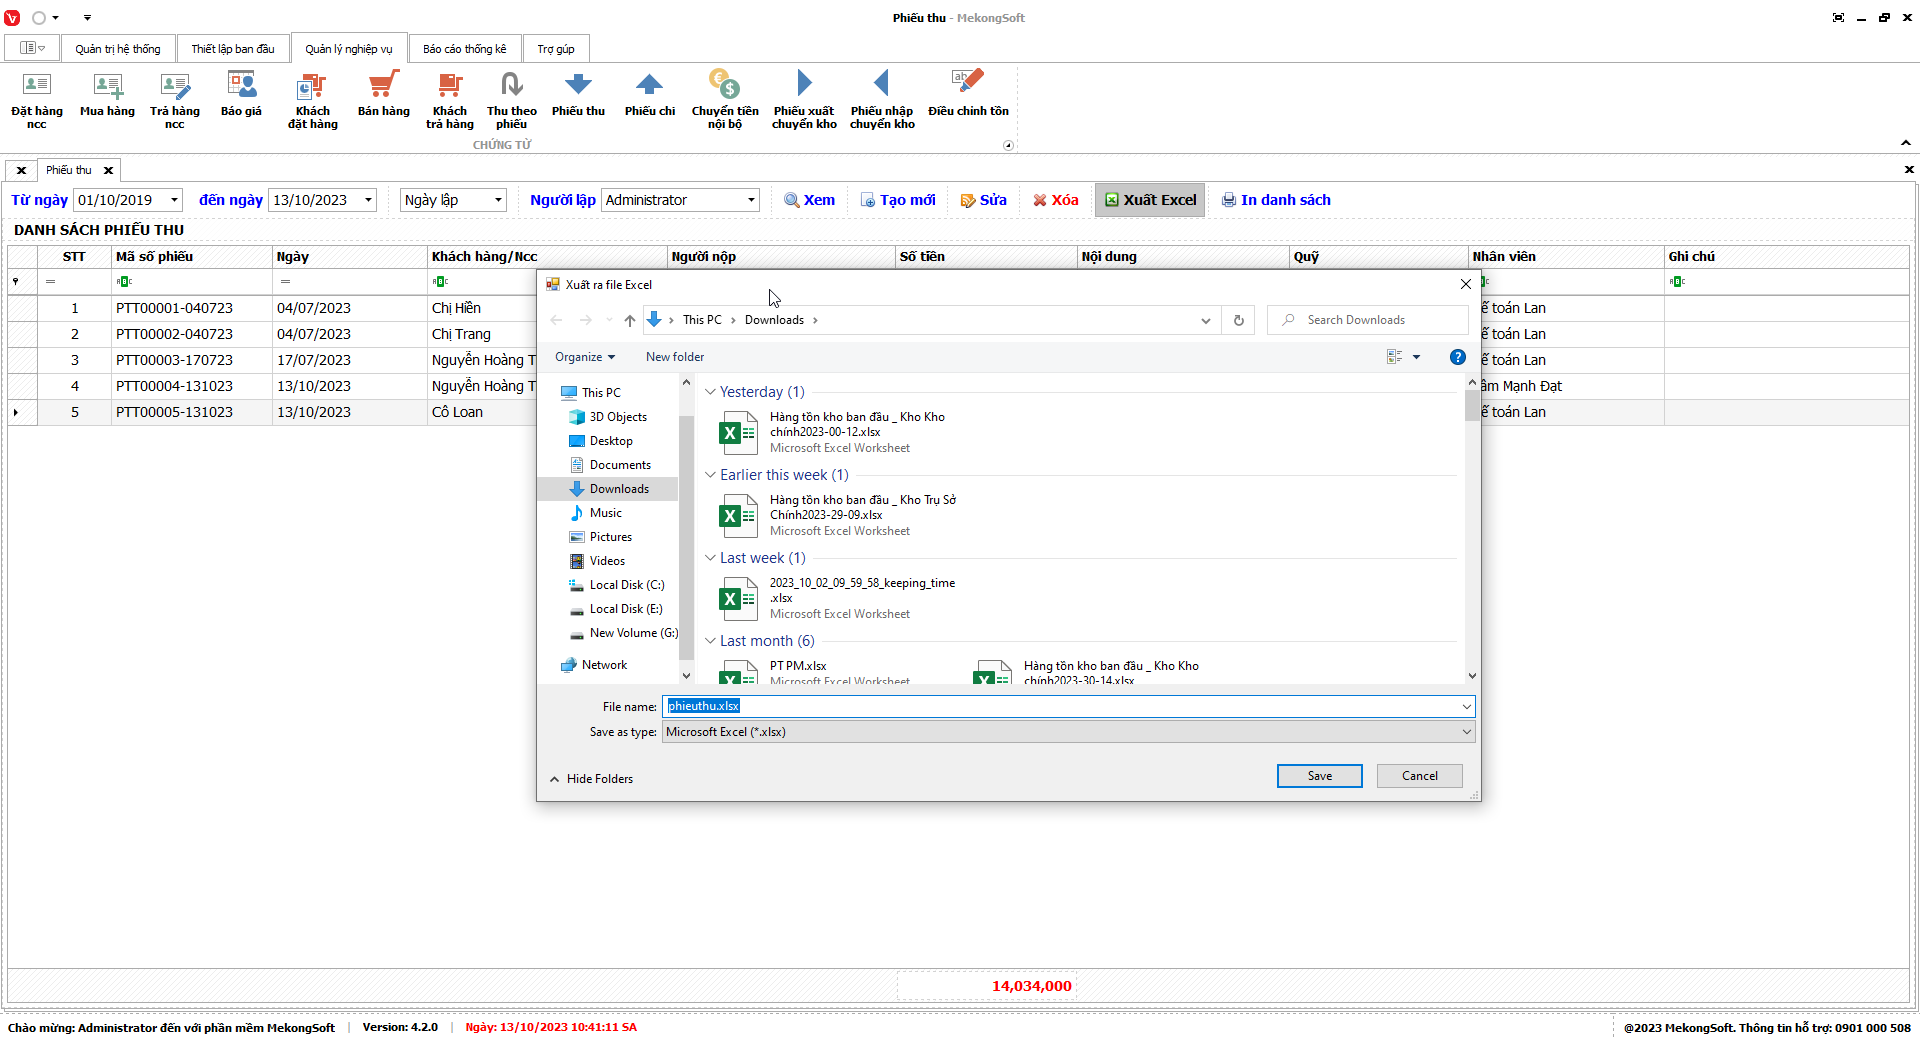Select Documents in the folder tree
The height and width of the screenshot is (1037, 1920).
click(x=619, y=465)
